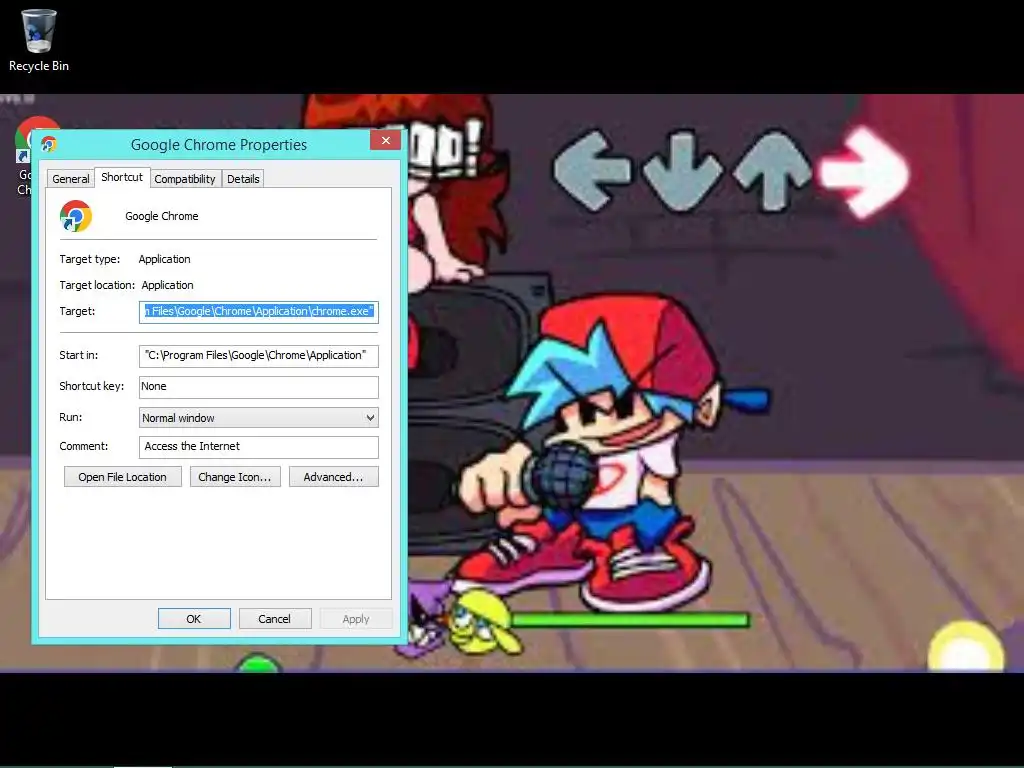Confirm the dialog with OK
The width and height of the screenshot is (1024, 768).
point(194,619)
